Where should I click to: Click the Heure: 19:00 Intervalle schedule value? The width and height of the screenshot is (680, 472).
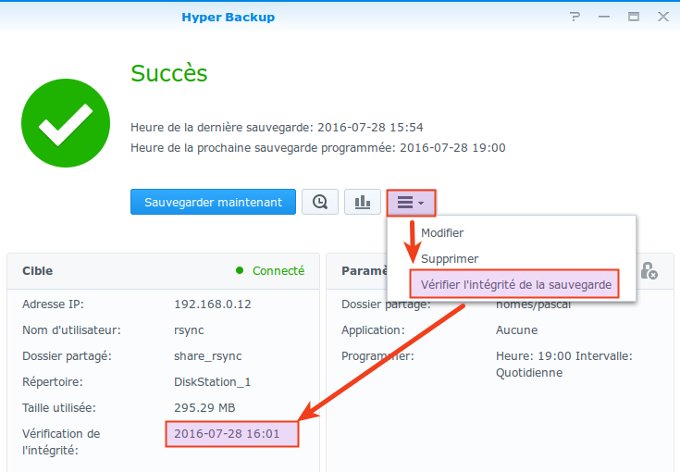(564, 364)
